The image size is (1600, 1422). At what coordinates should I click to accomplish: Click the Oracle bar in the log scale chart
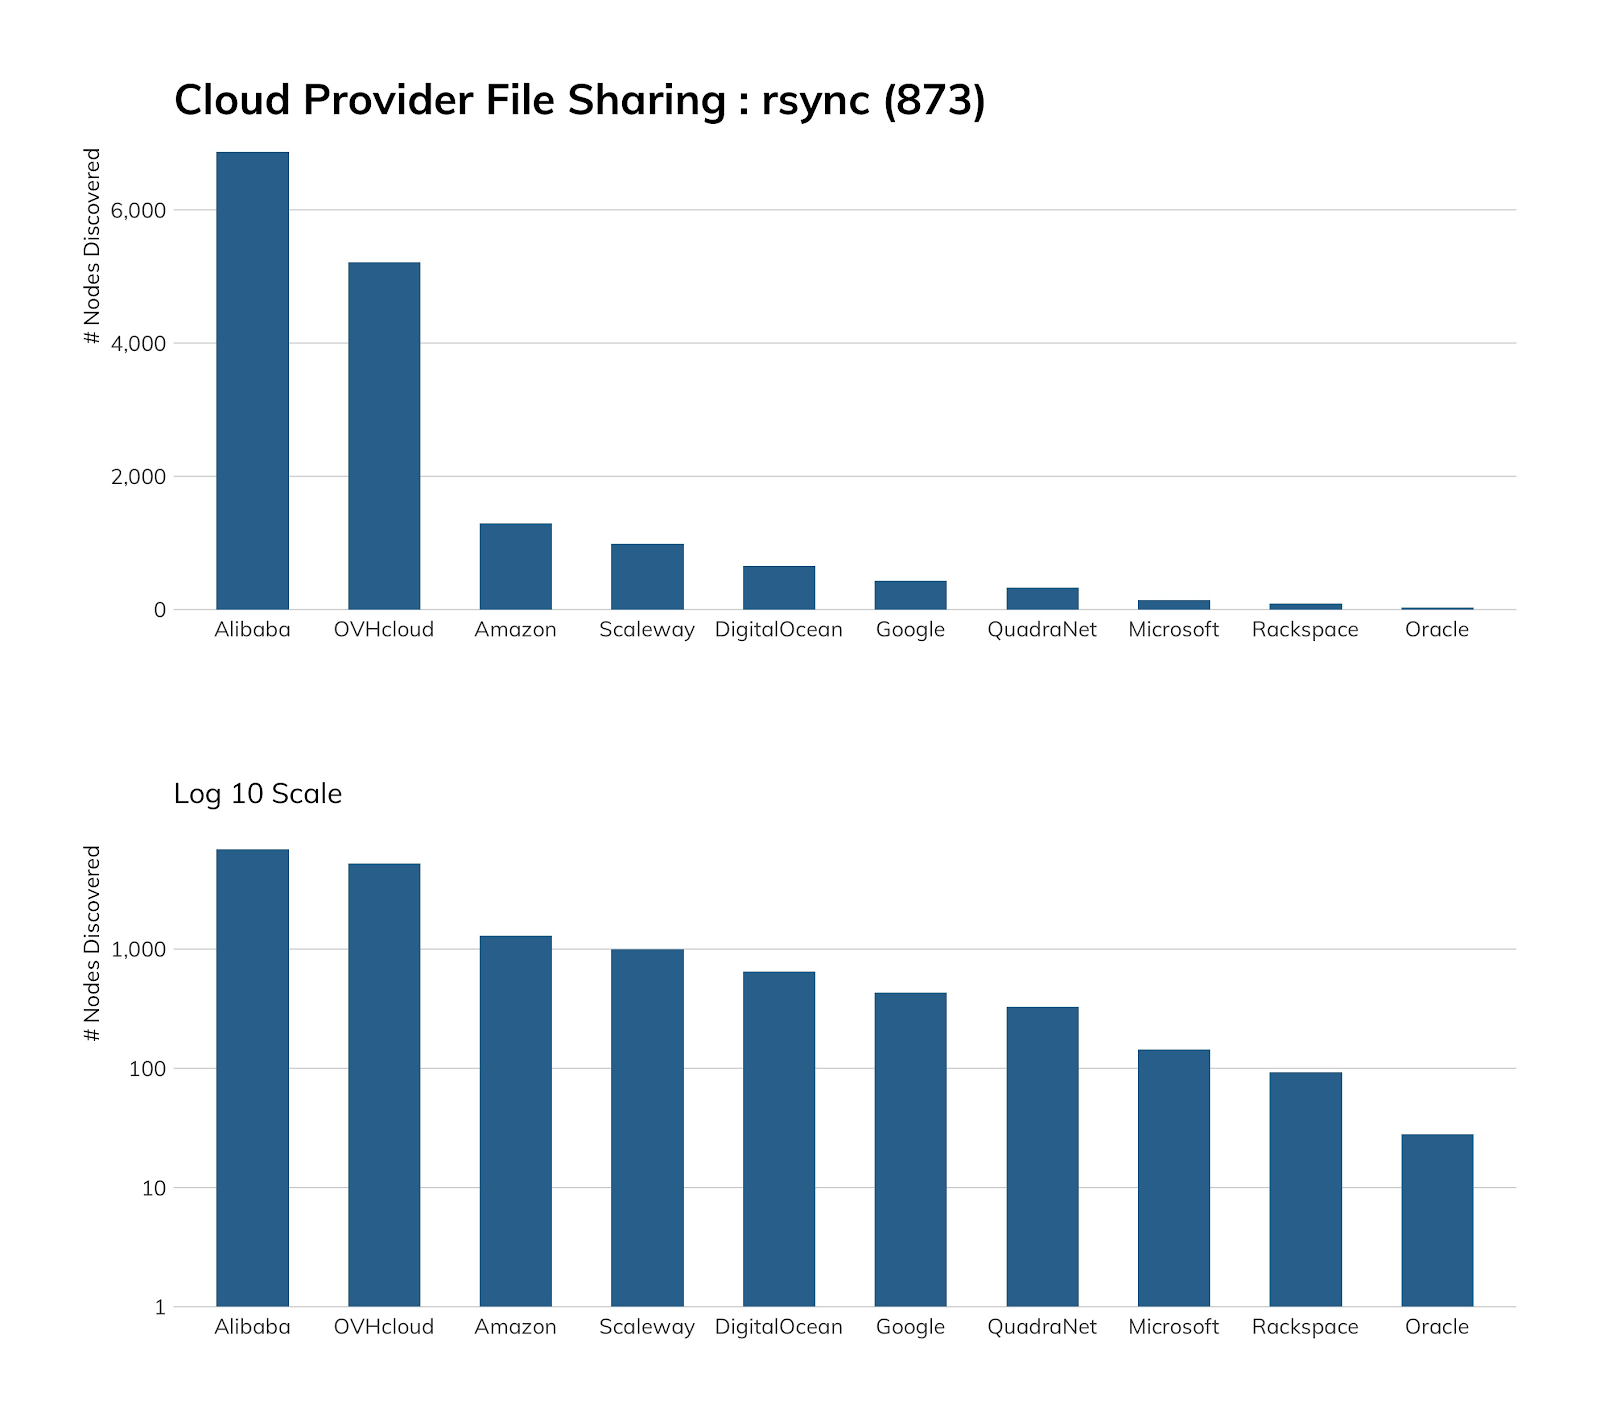1436,1220
